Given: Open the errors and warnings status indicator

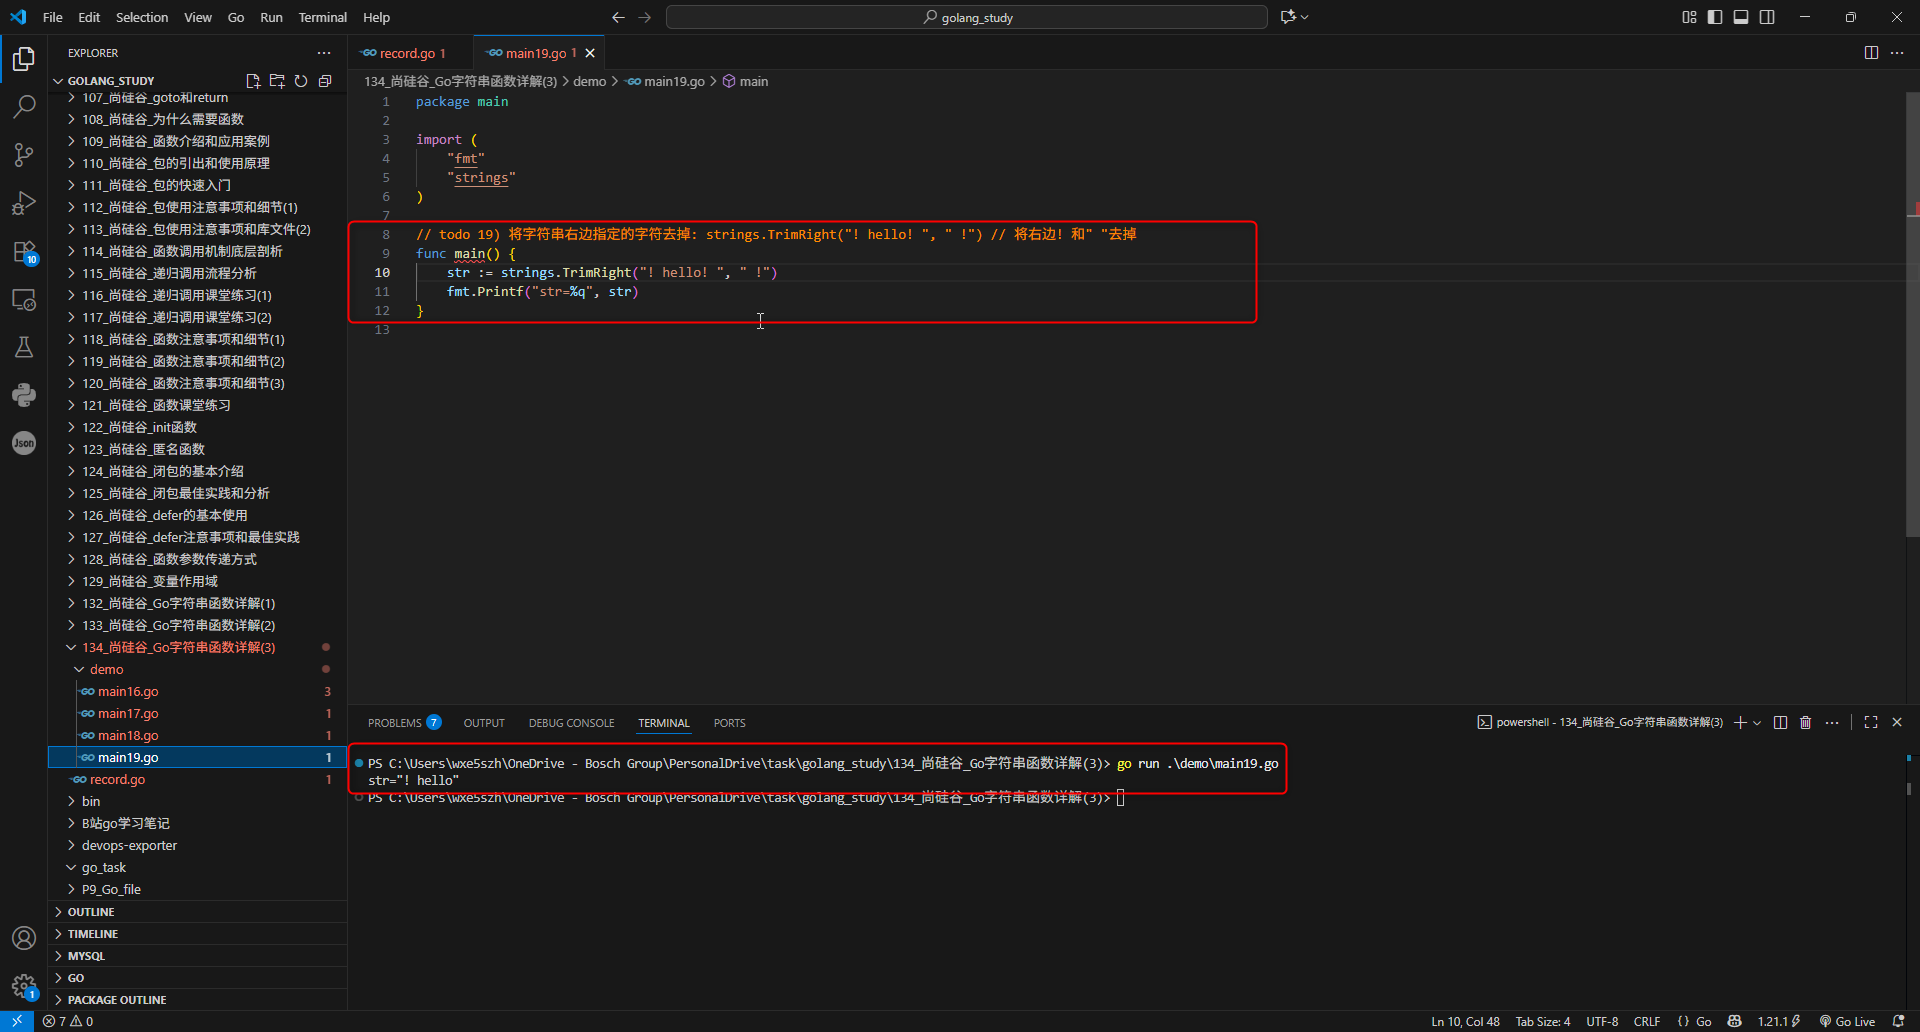Looking at the screenshot, I should pos(68,1021).
